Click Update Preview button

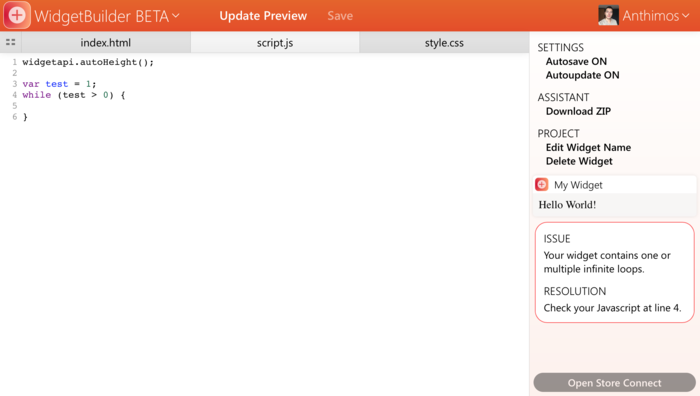click(263, 16)
